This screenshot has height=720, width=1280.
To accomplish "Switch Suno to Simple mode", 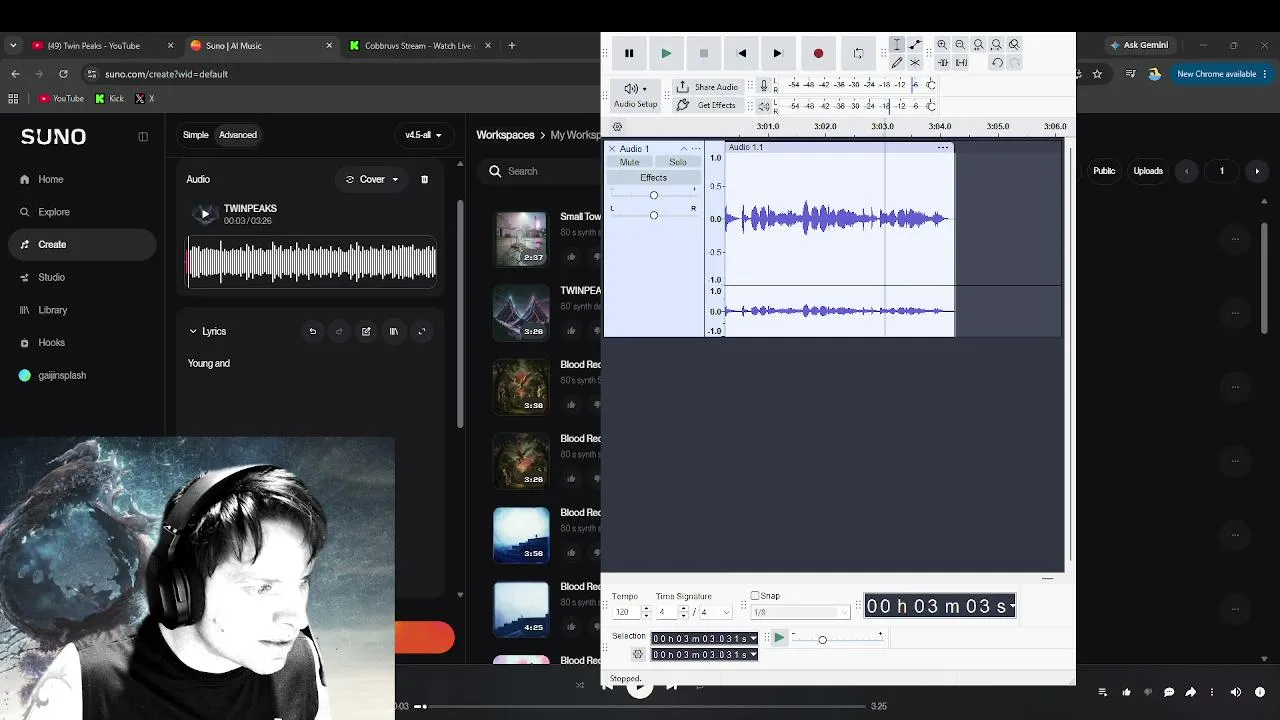I will point(196,135).
